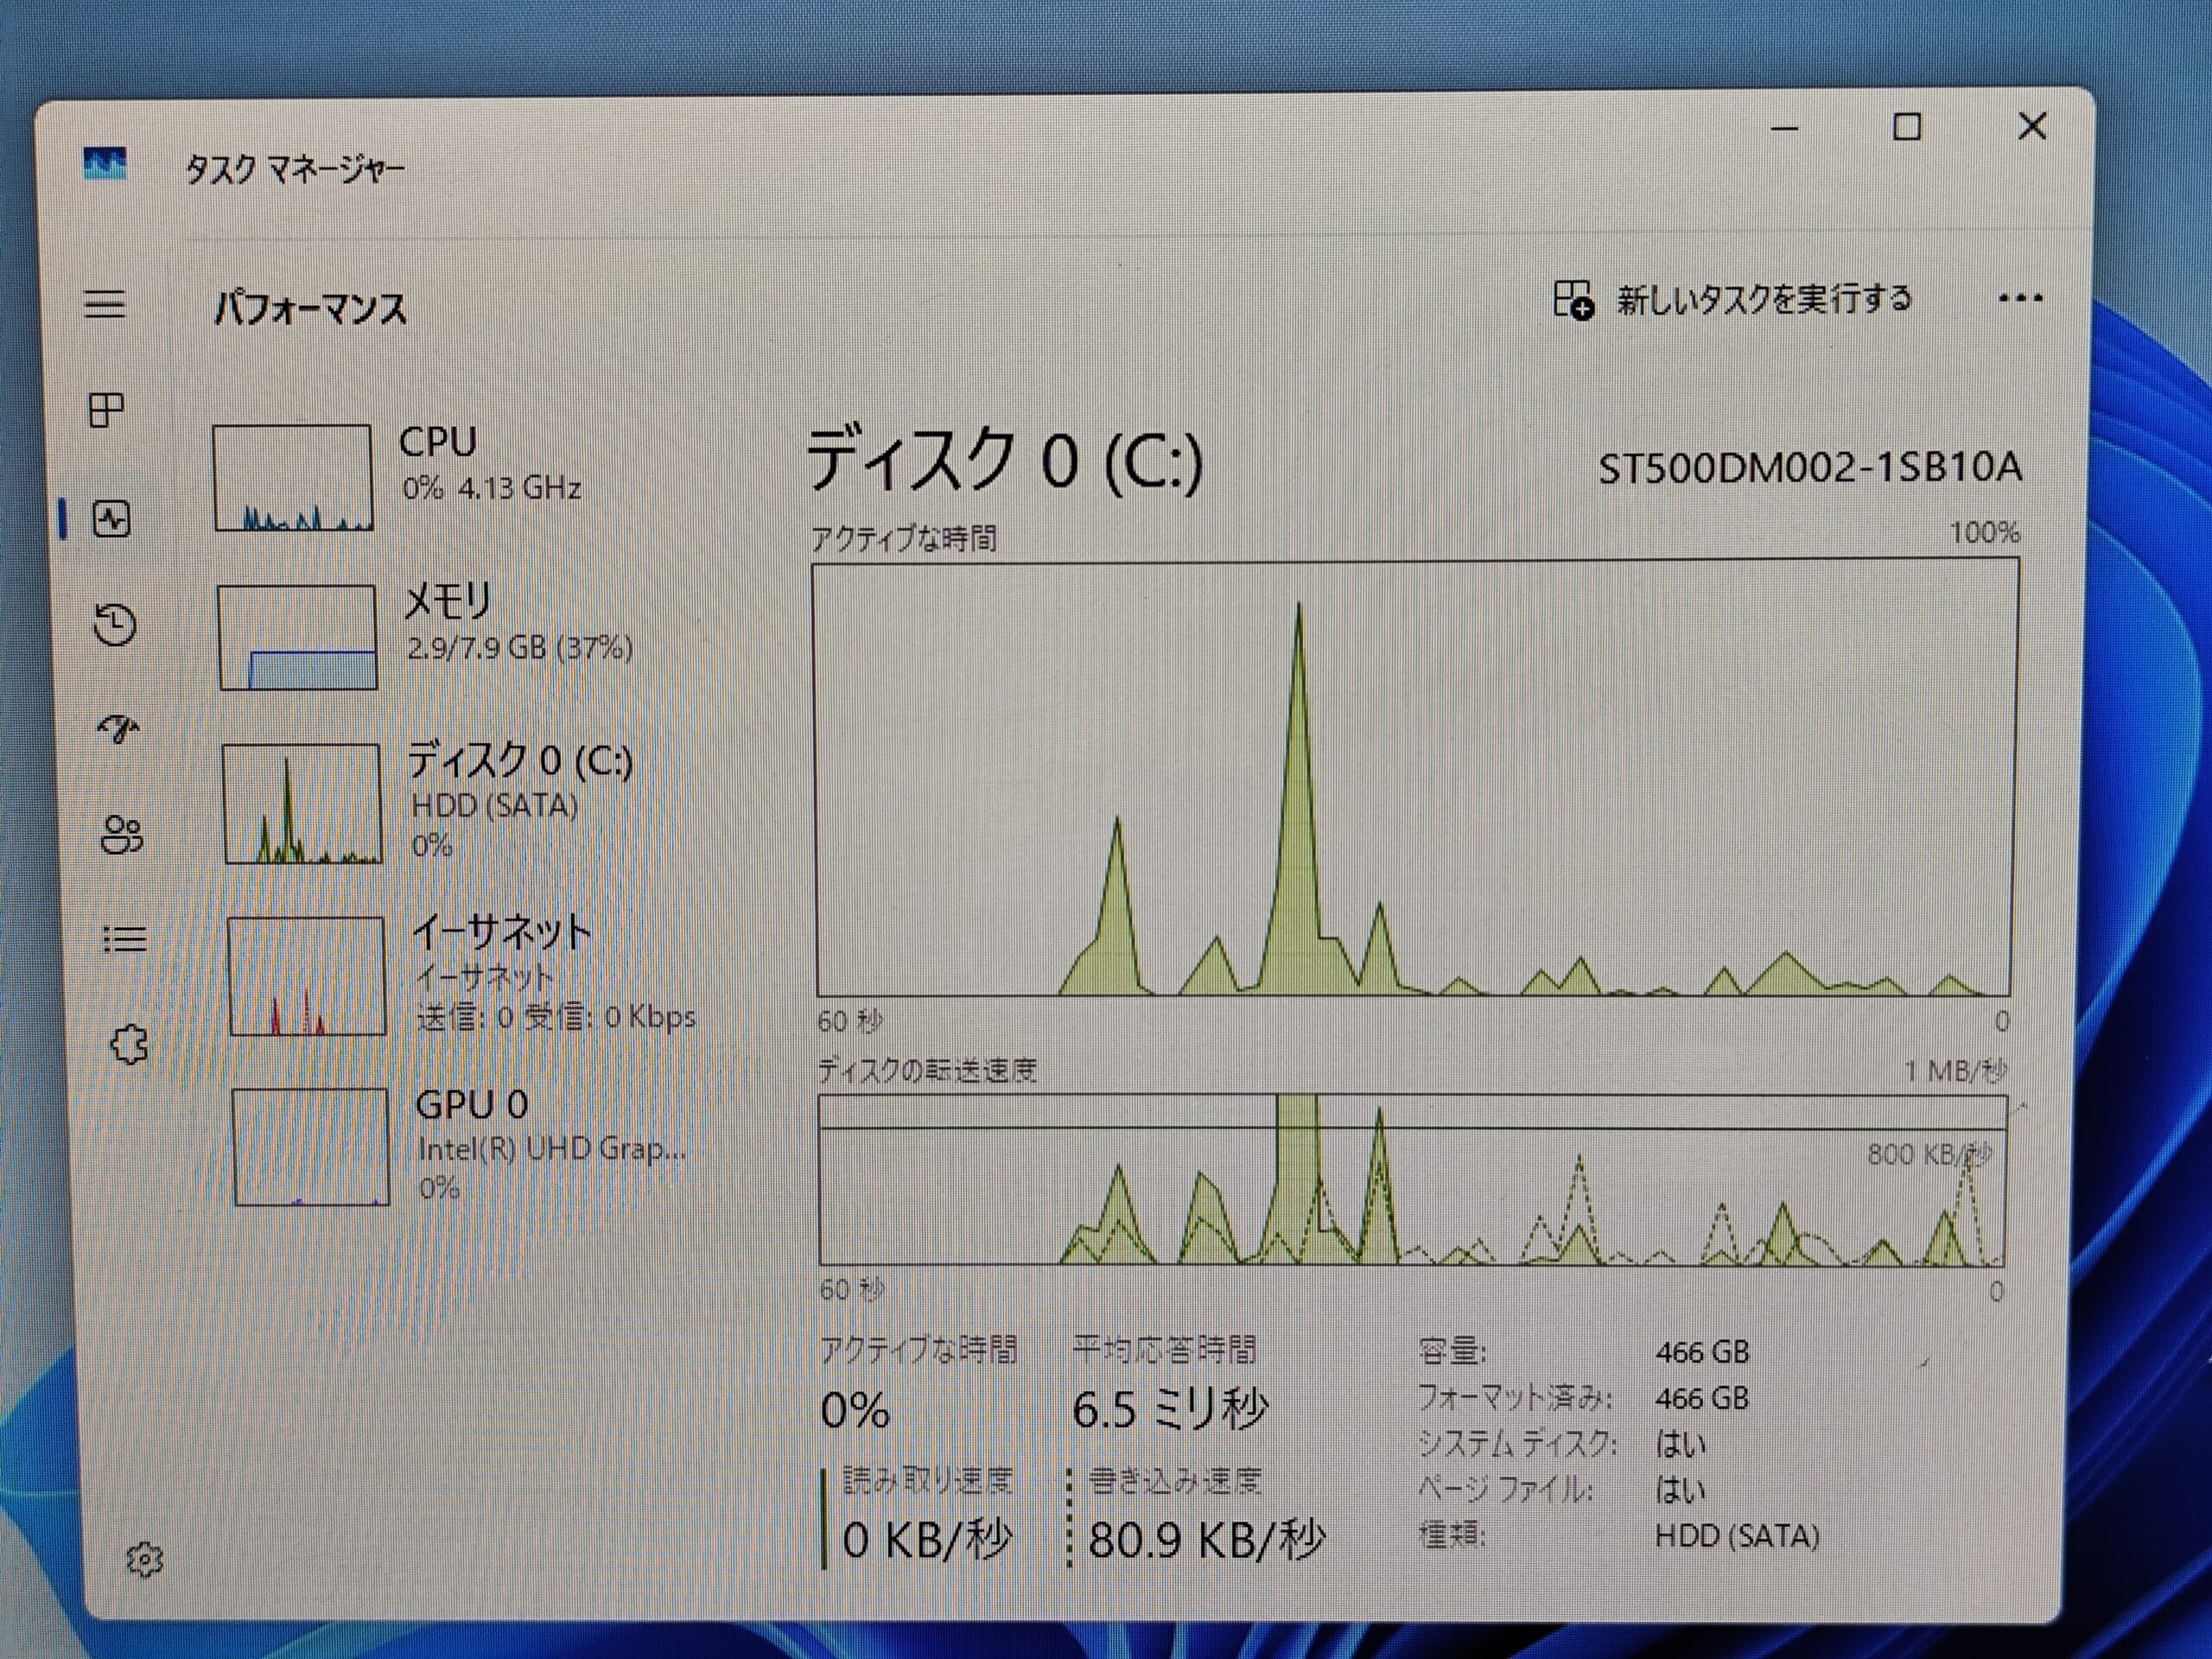The height and width of the screenshot is (1659, 2212).
Task: Click the 466 GB value next to 容量
Action: point(1702,1352)
